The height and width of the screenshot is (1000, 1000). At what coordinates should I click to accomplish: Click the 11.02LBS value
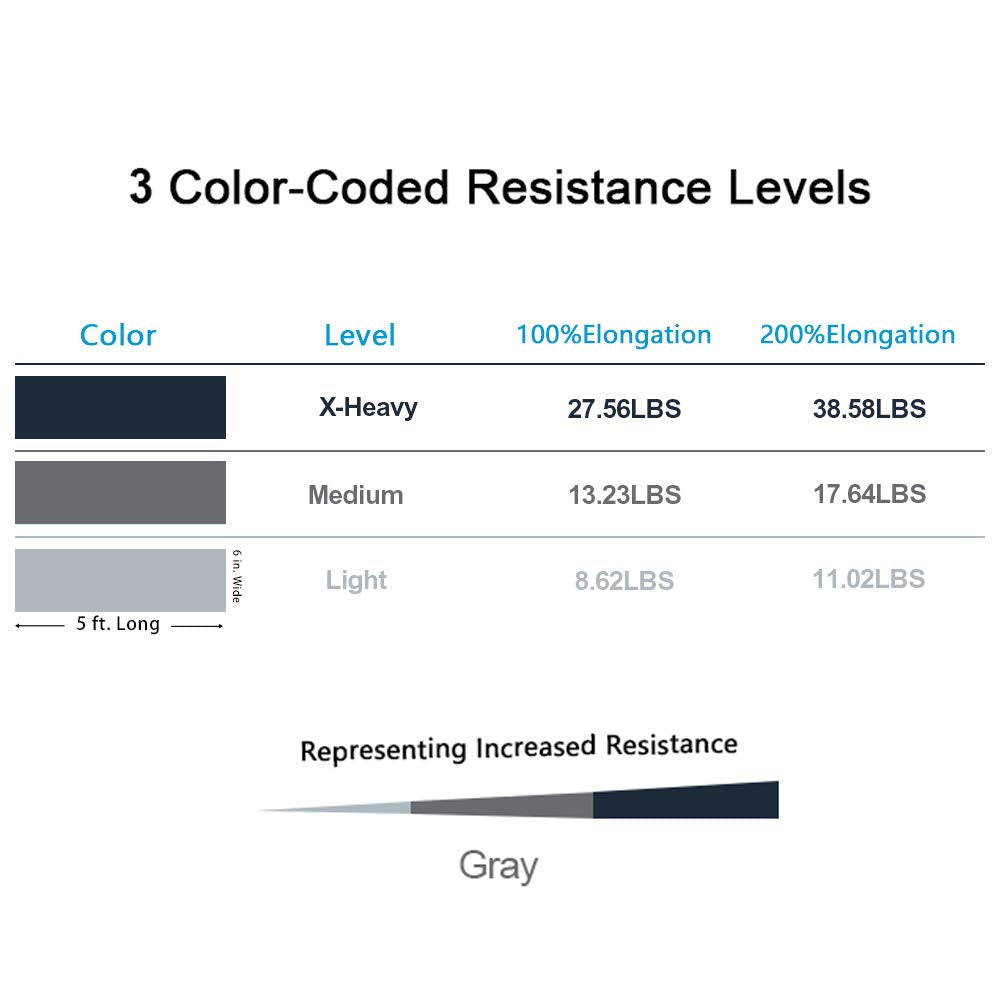[868, 579]
